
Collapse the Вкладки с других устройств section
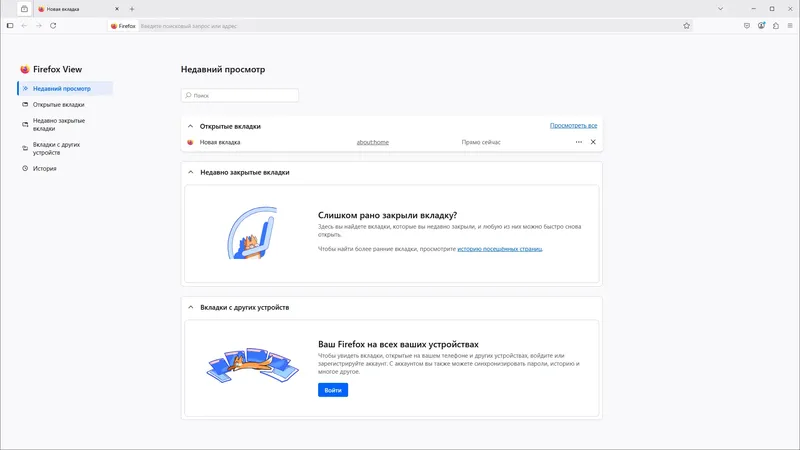coord(191,307)
